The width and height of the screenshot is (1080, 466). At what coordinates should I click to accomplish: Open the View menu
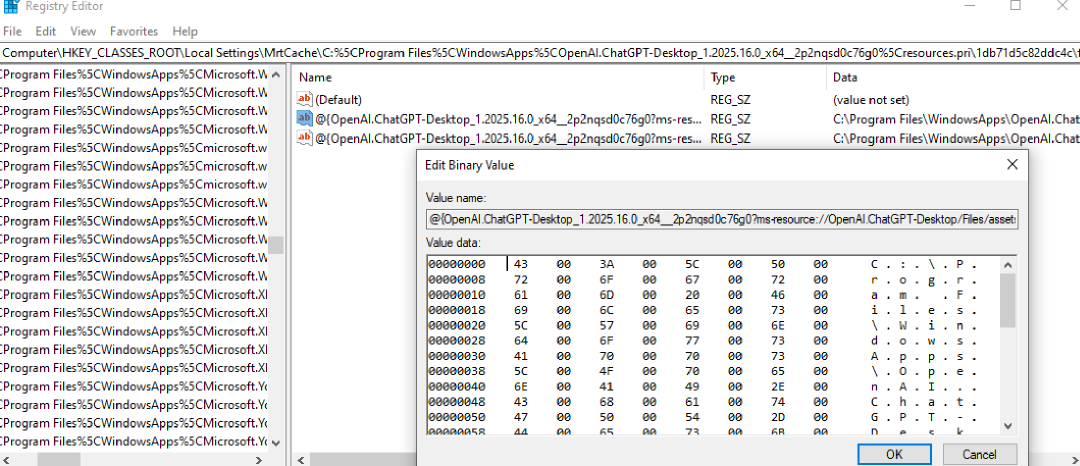(x=83, y=31)
